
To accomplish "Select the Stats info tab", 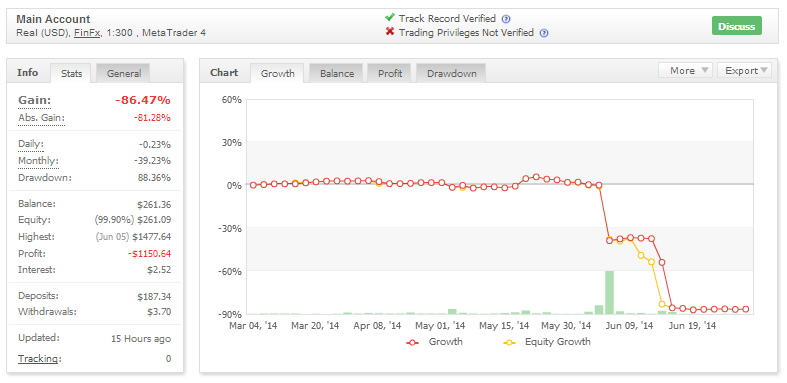I will 71,73.
